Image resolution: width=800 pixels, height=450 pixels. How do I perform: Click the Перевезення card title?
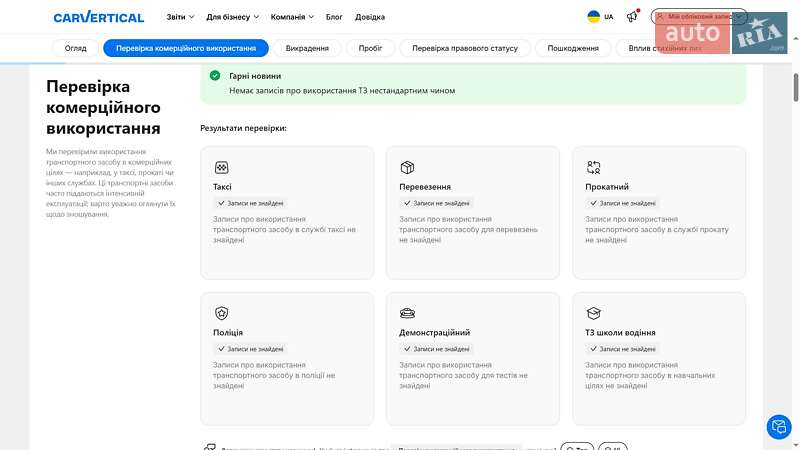pos(425,187)
